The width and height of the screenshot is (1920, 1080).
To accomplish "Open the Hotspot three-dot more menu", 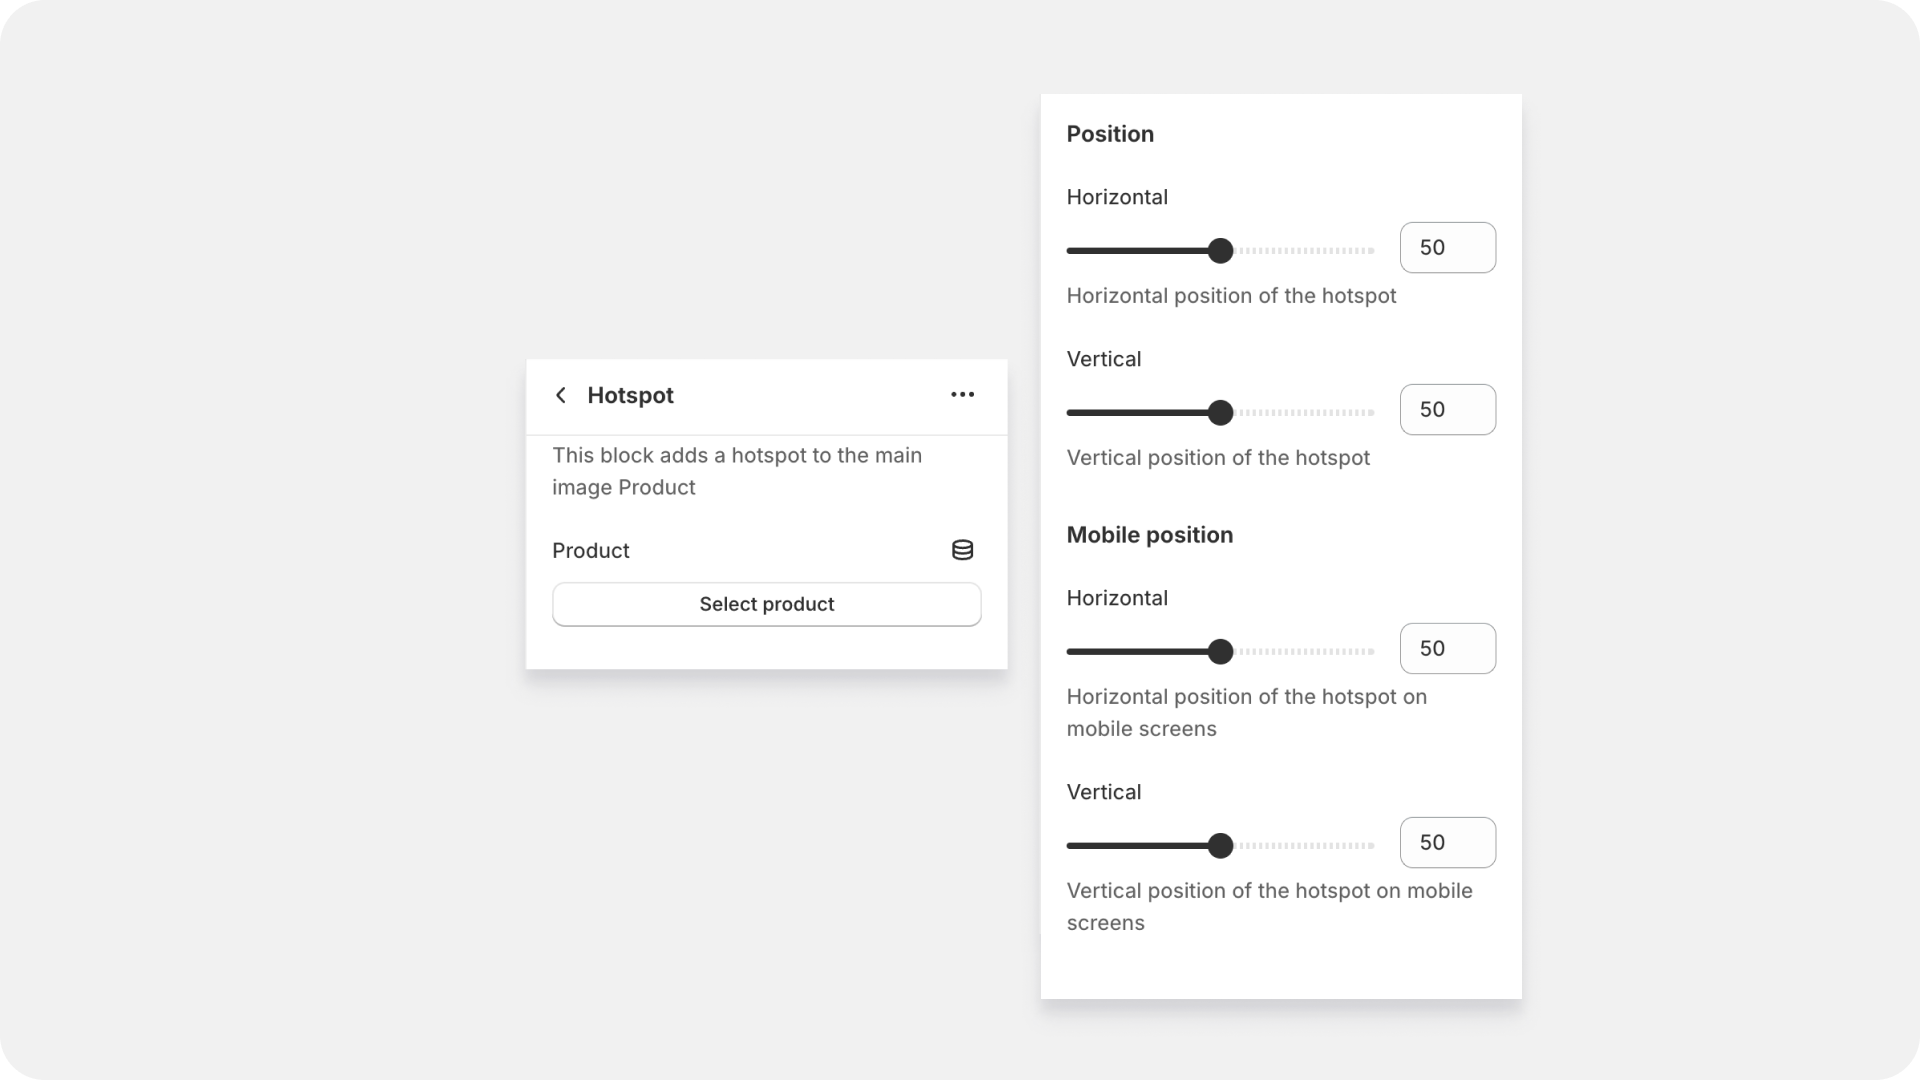I will (x=962, y=395).
